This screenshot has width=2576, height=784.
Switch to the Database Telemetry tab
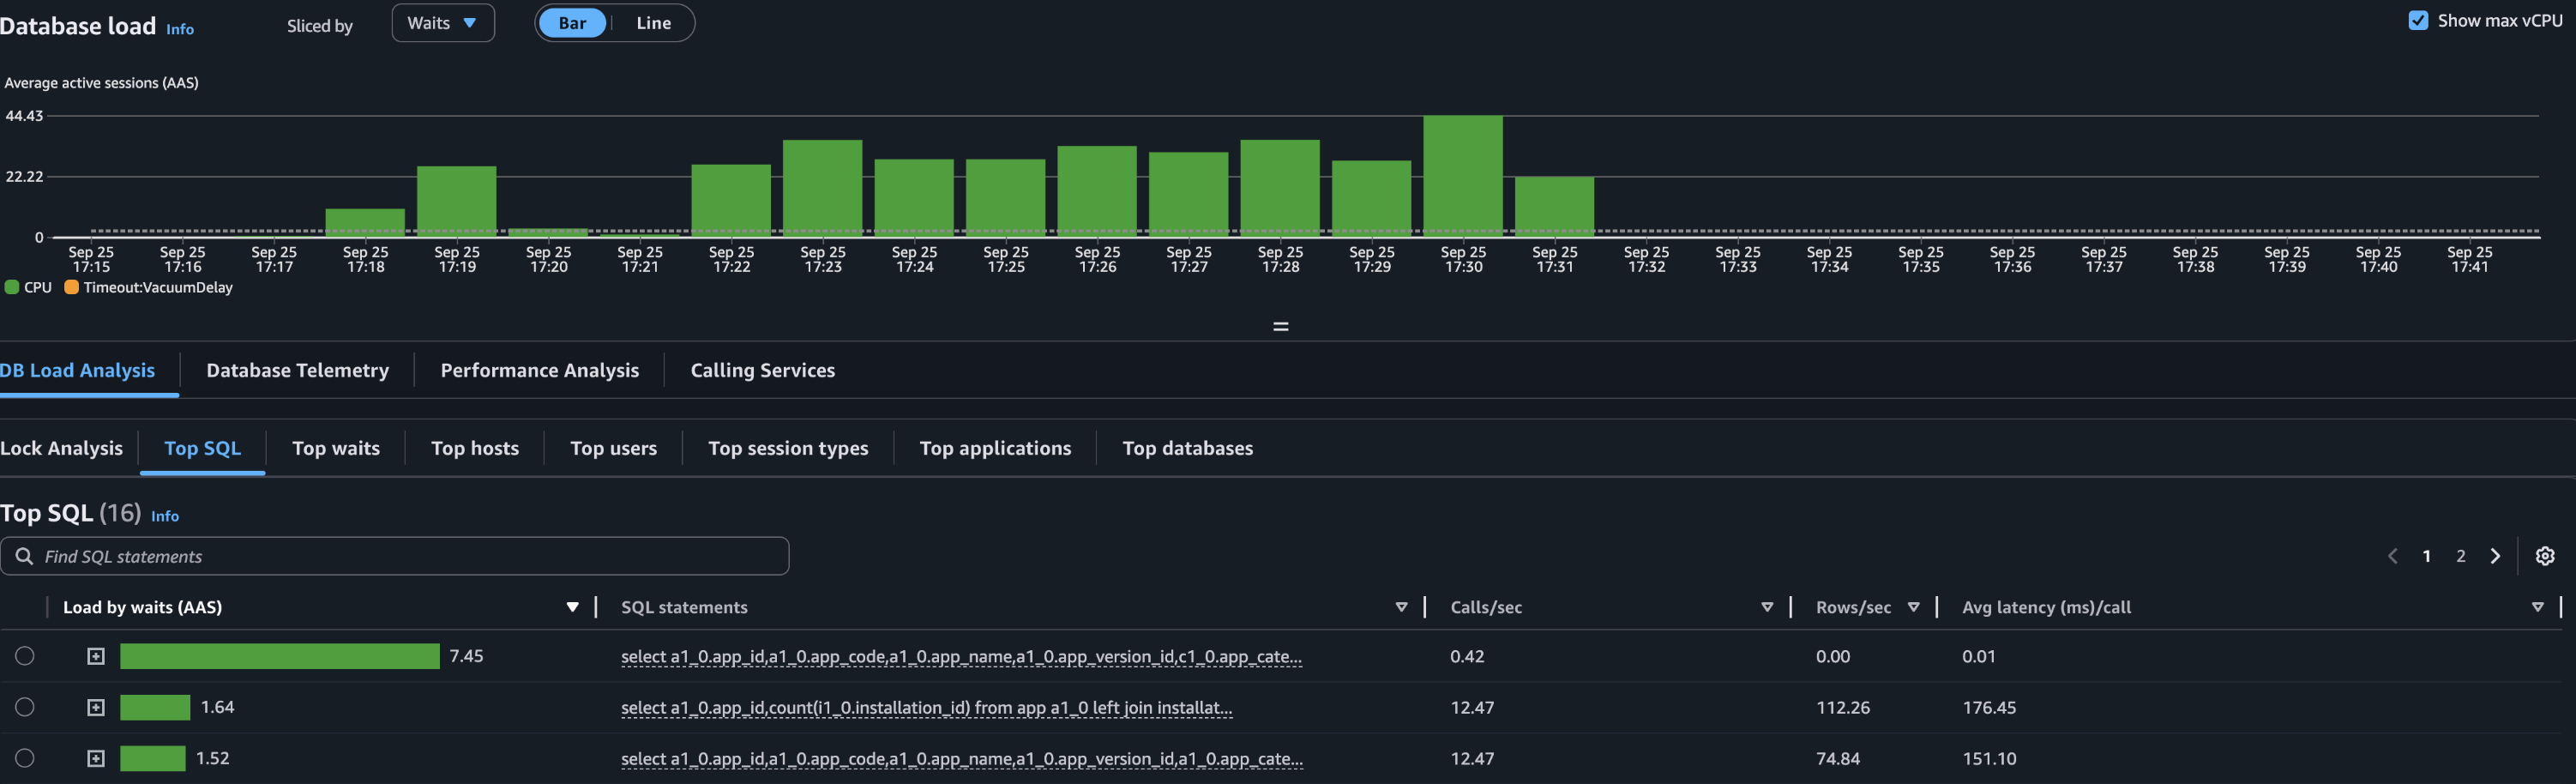click(297, 370)
